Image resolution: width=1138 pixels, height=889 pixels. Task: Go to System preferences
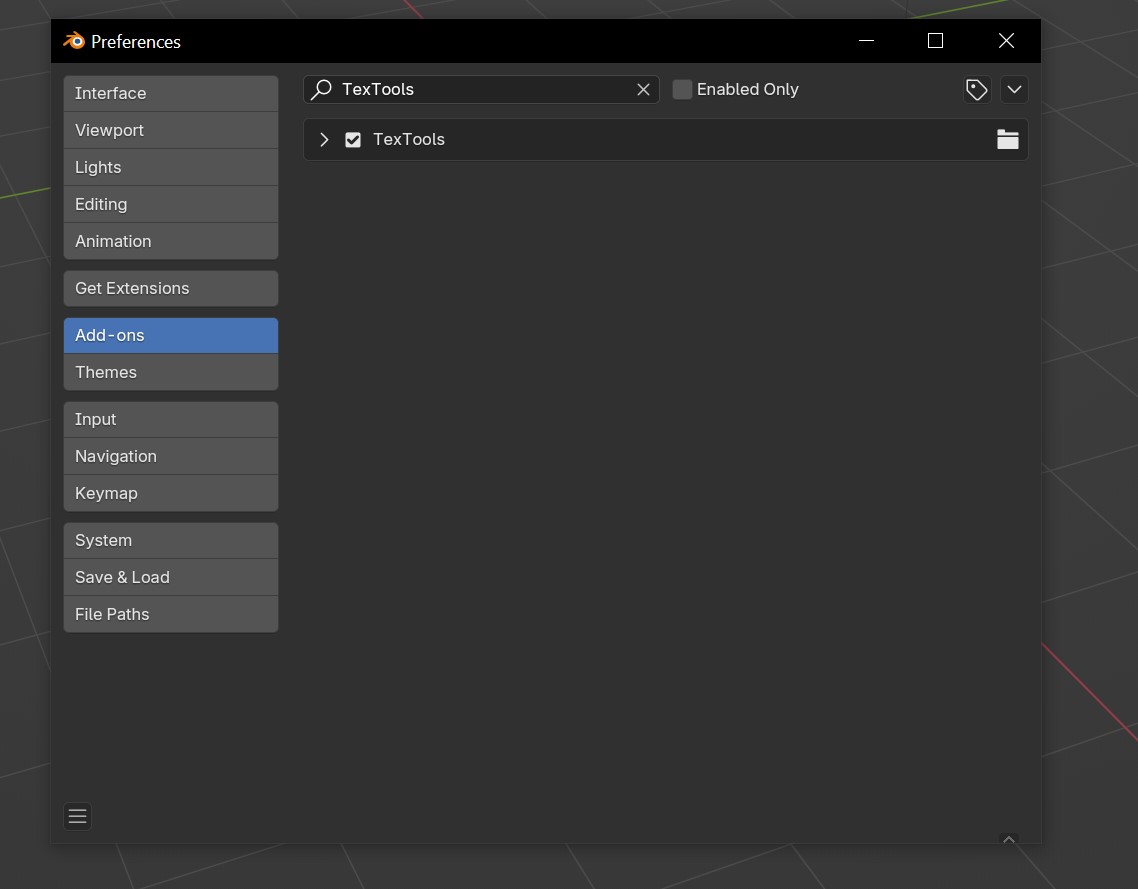click(x=171, y=541)
